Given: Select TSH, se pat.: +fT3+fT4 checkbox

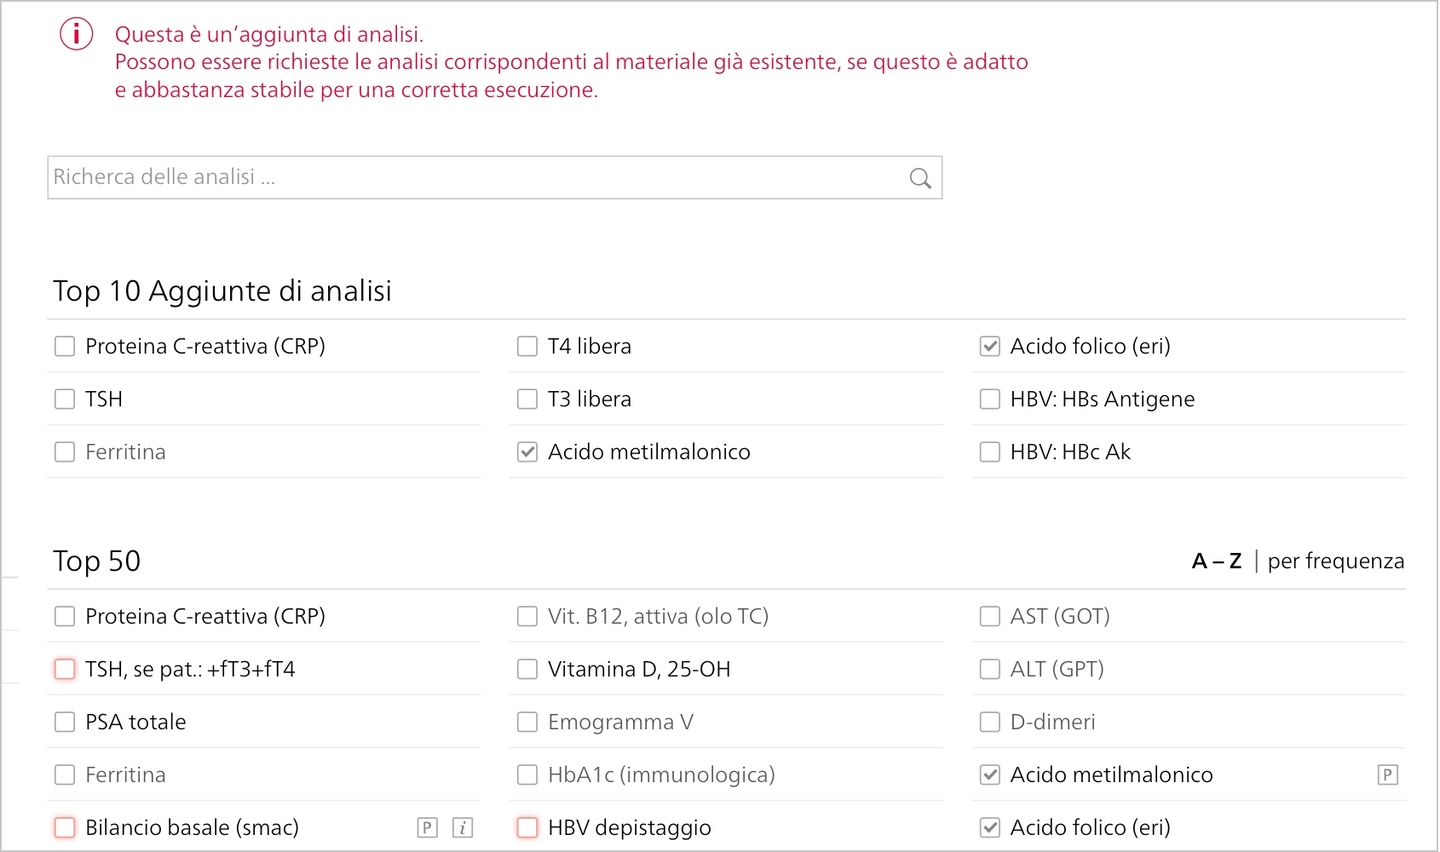Looking at the screenshot, I should click(65, 669).
